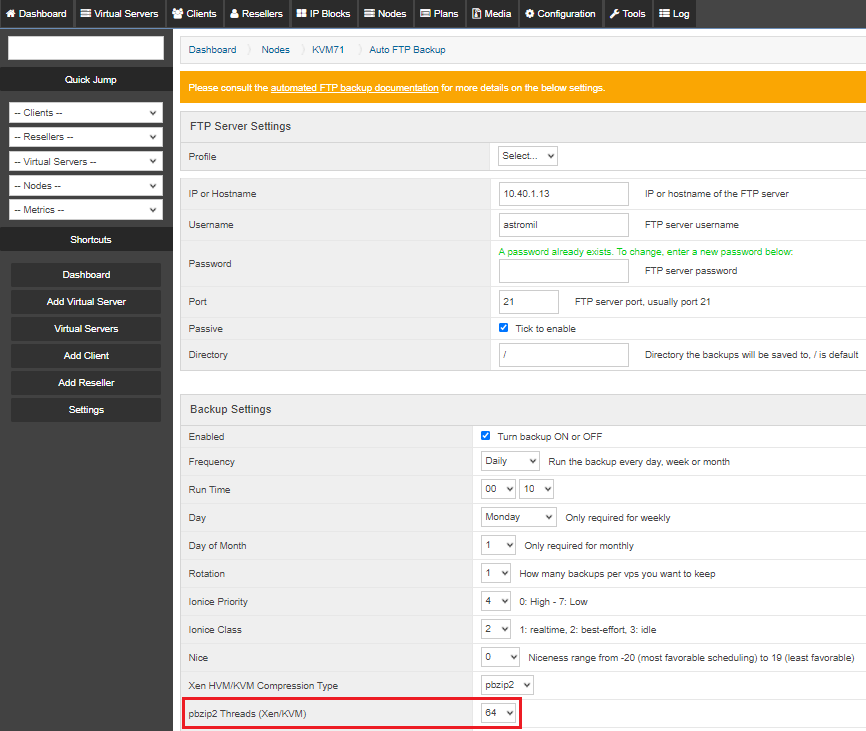
Task: Click the Add Virtual Server shortcut button
Action: (x=86, y=302)
